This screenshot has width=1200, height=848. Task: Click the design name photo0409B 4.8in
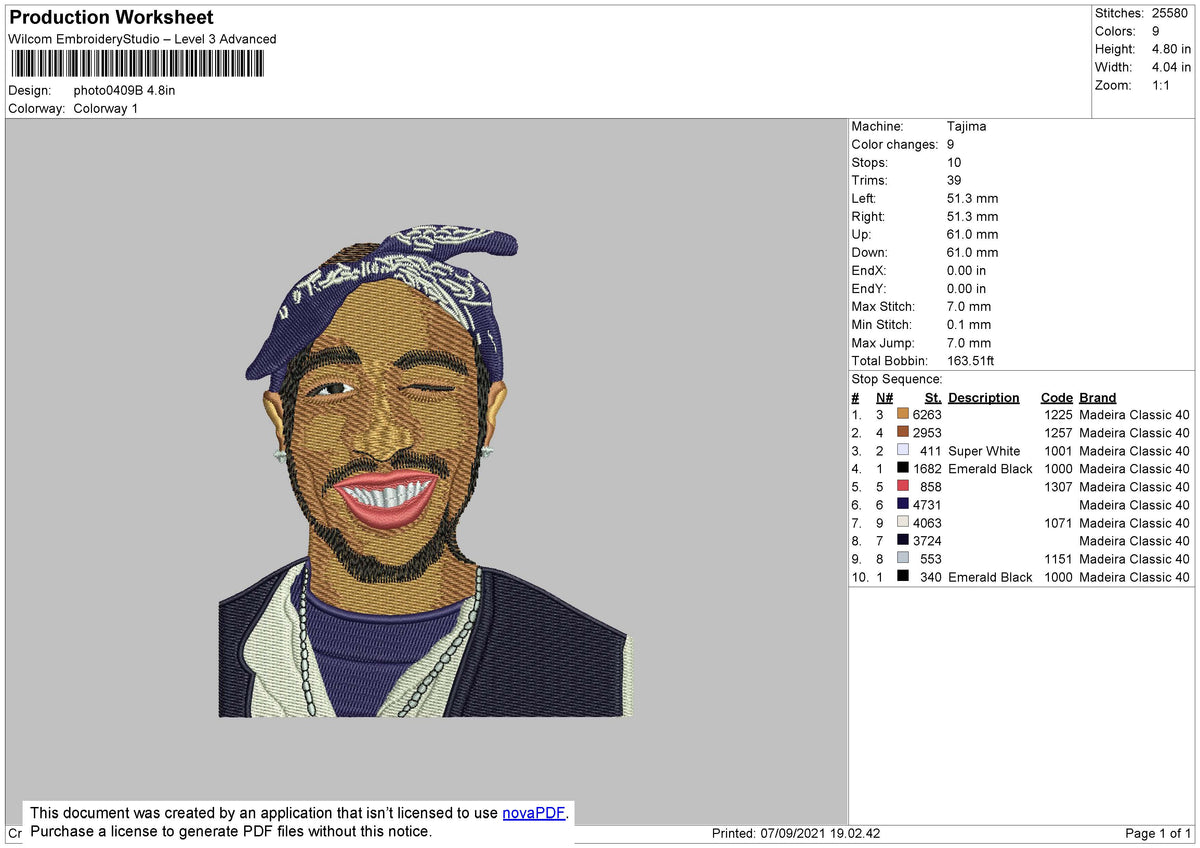pos(123,89)
